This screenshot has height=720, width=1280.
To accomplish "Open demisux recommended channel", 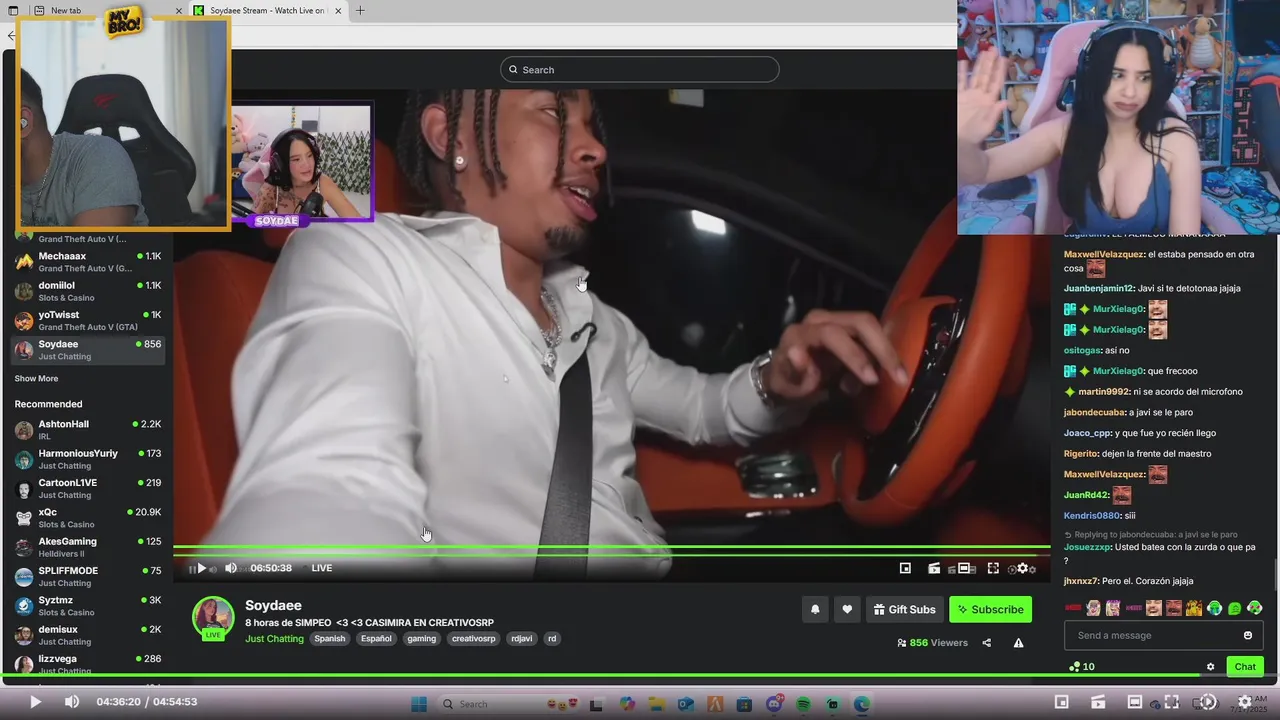I will 87,635.
